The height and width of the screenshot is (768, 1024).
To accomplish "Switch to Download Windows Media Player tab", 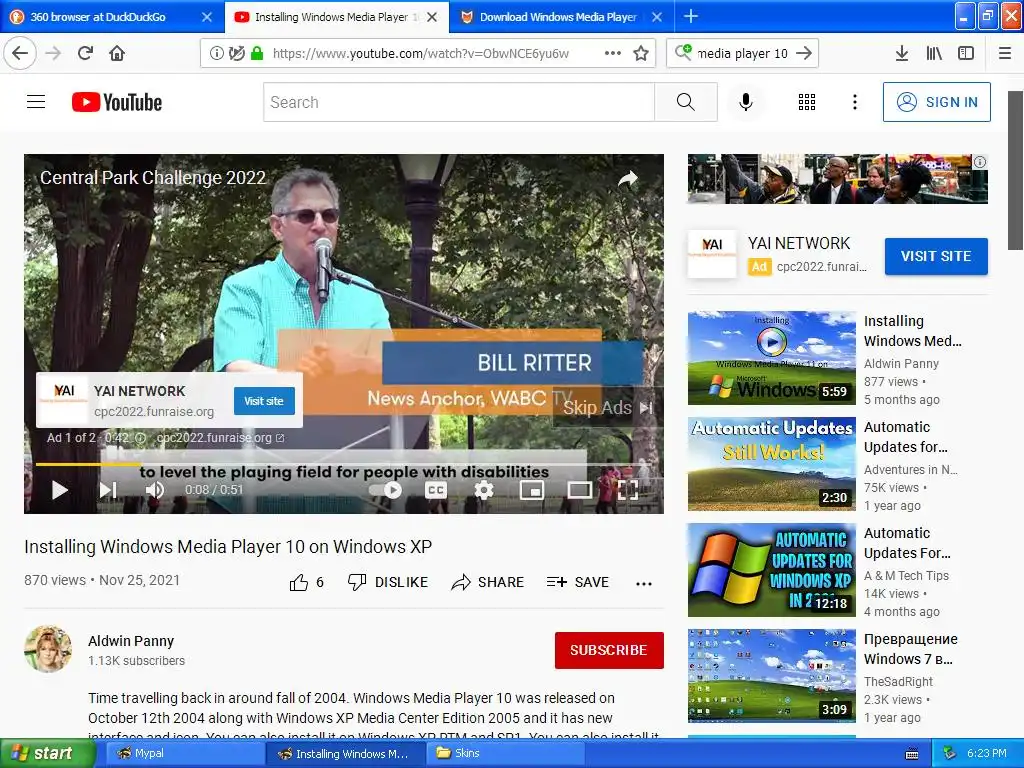I will [558, 17].
